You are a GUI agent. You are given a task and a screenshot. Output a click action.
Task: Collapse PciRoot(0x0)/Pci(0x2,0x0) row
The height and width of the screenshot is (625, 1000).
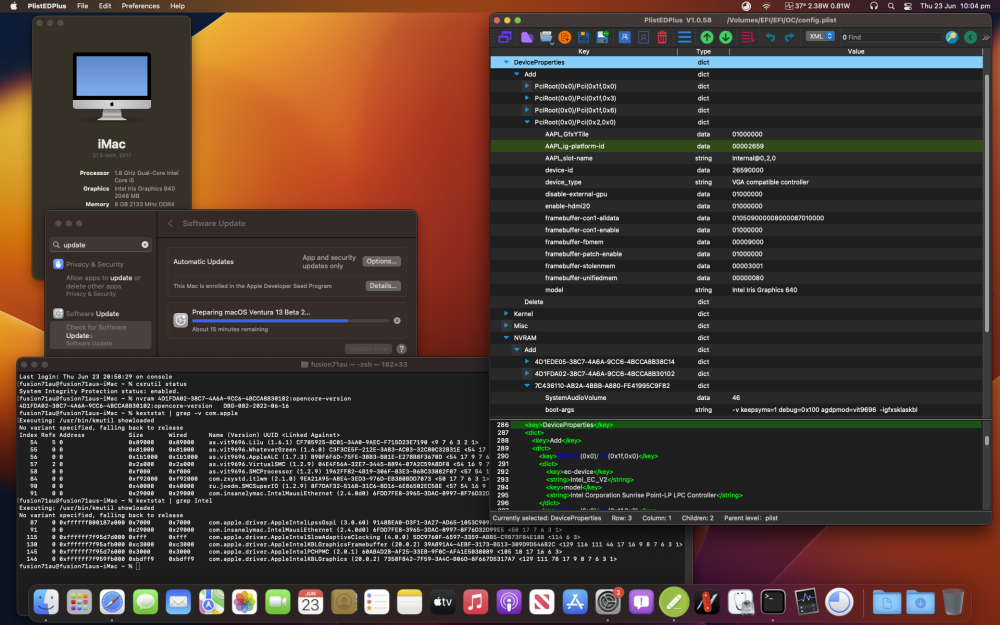527,122
